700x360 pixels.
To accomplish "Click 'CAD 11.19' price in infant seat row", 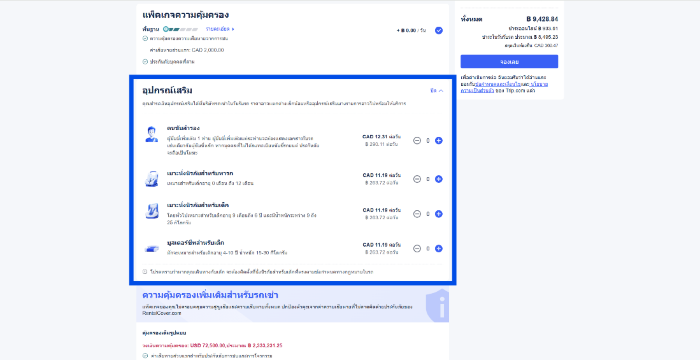I will [375, 176].
